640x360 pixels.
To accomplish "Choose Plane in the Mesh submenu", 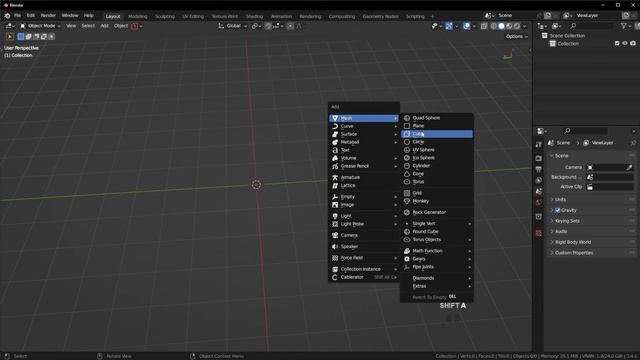I will (x=437, y=126).
